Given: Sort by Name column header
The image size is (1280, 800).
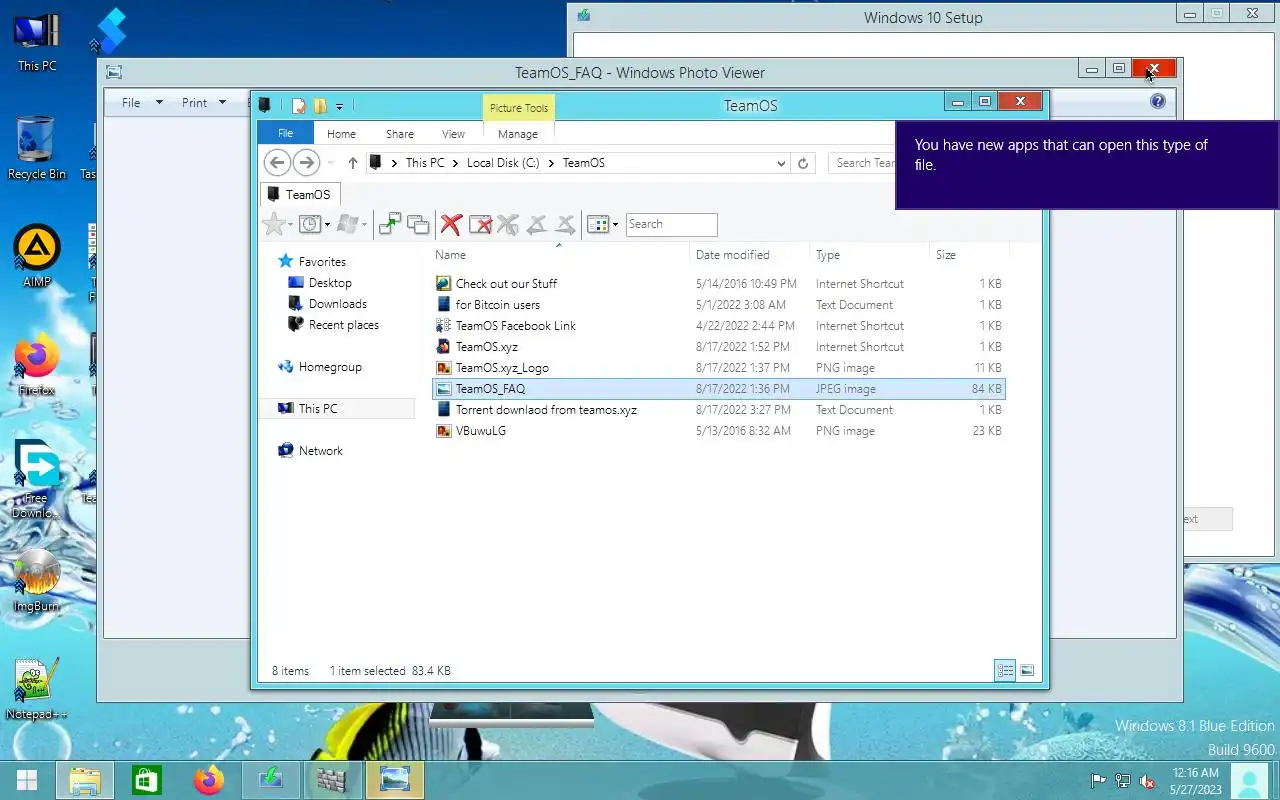Looking at the screenshot, I should 560,255.
